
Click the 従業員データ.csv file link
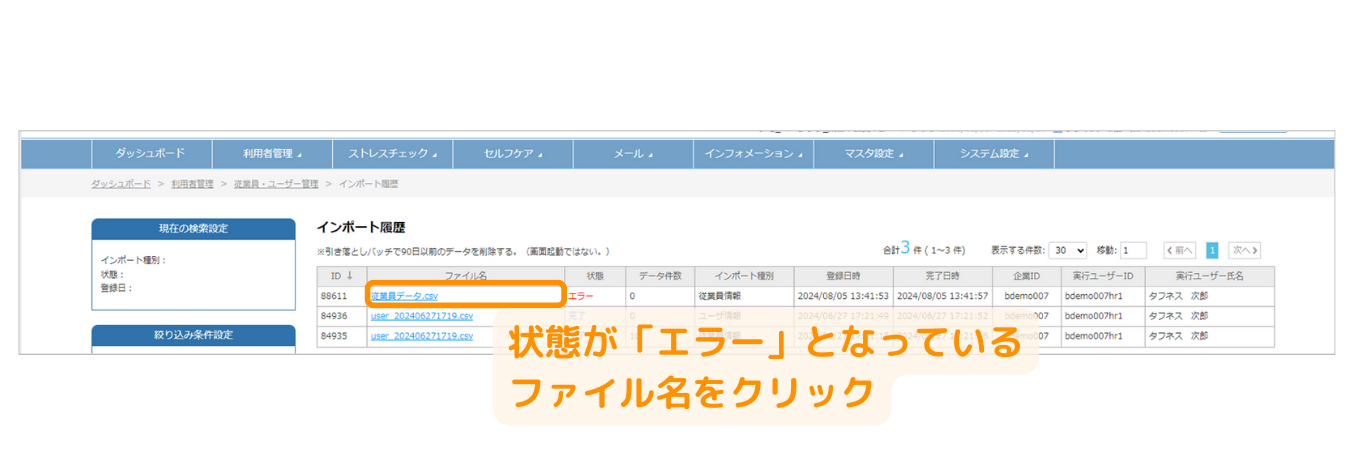[404, 296]
